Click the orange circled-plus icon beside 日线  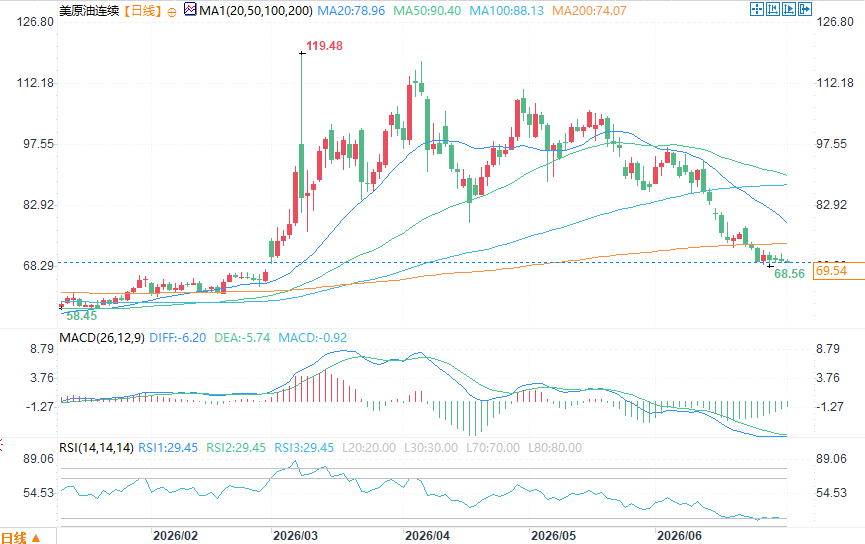click(x=172, y=12)
